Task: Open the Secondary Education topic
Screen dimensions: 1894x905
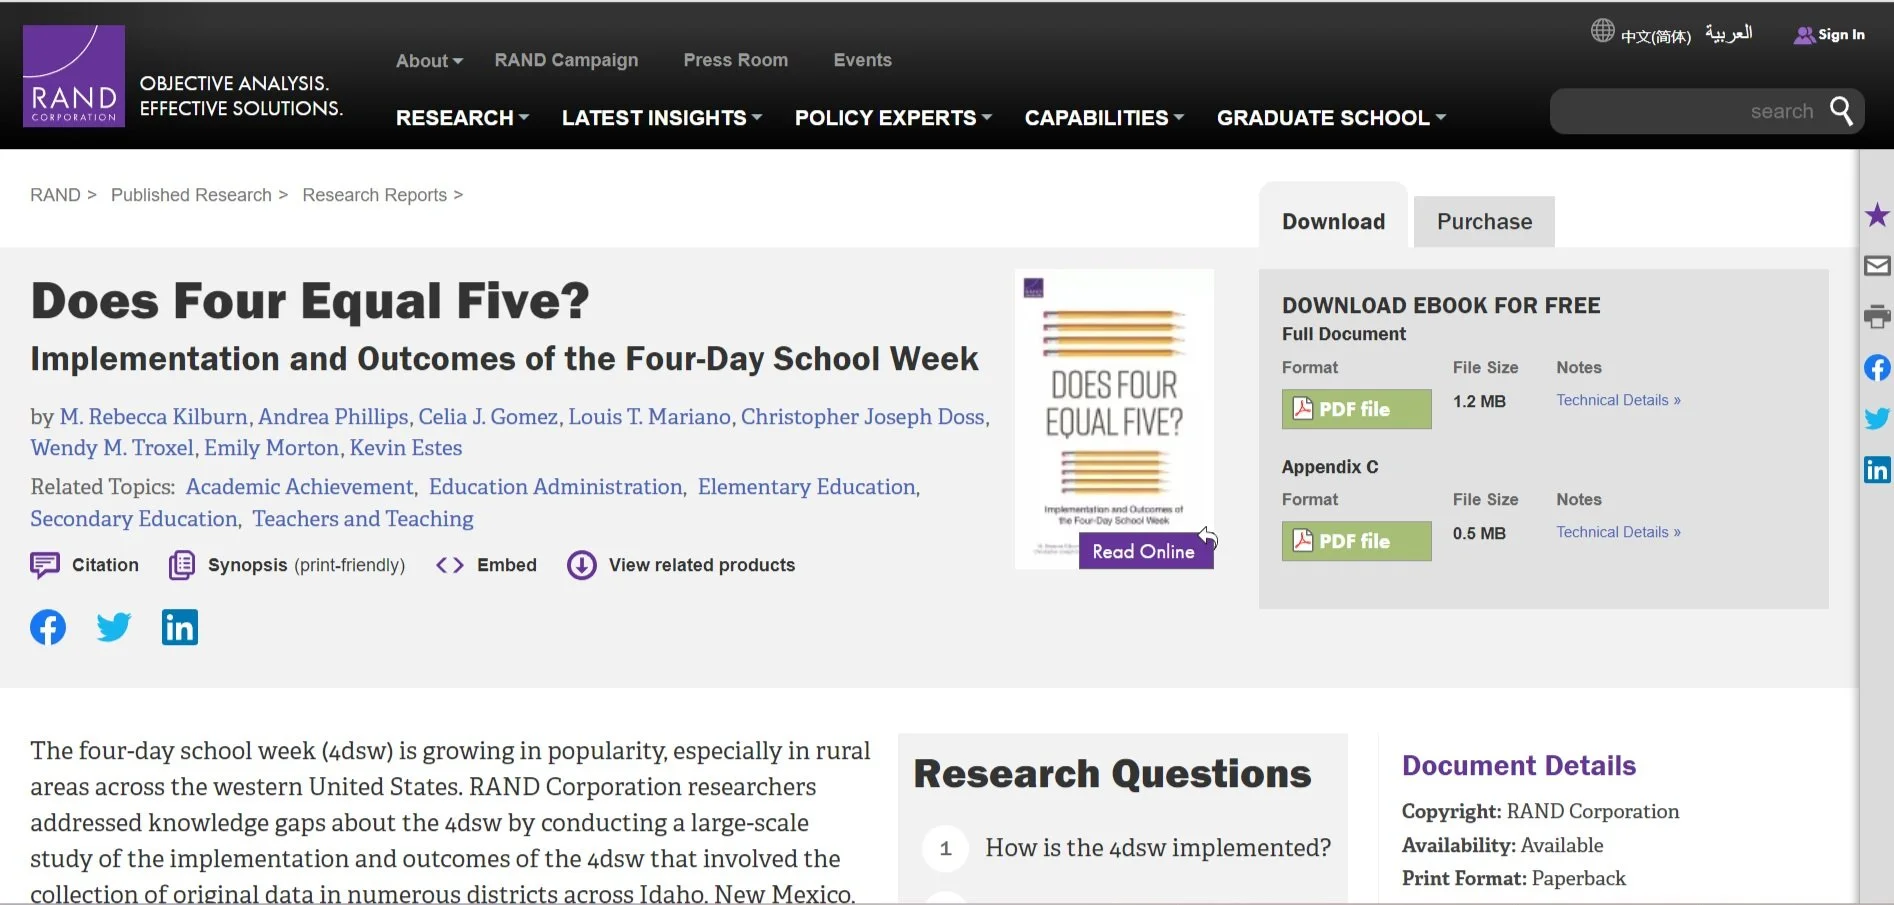Action: 133,519
